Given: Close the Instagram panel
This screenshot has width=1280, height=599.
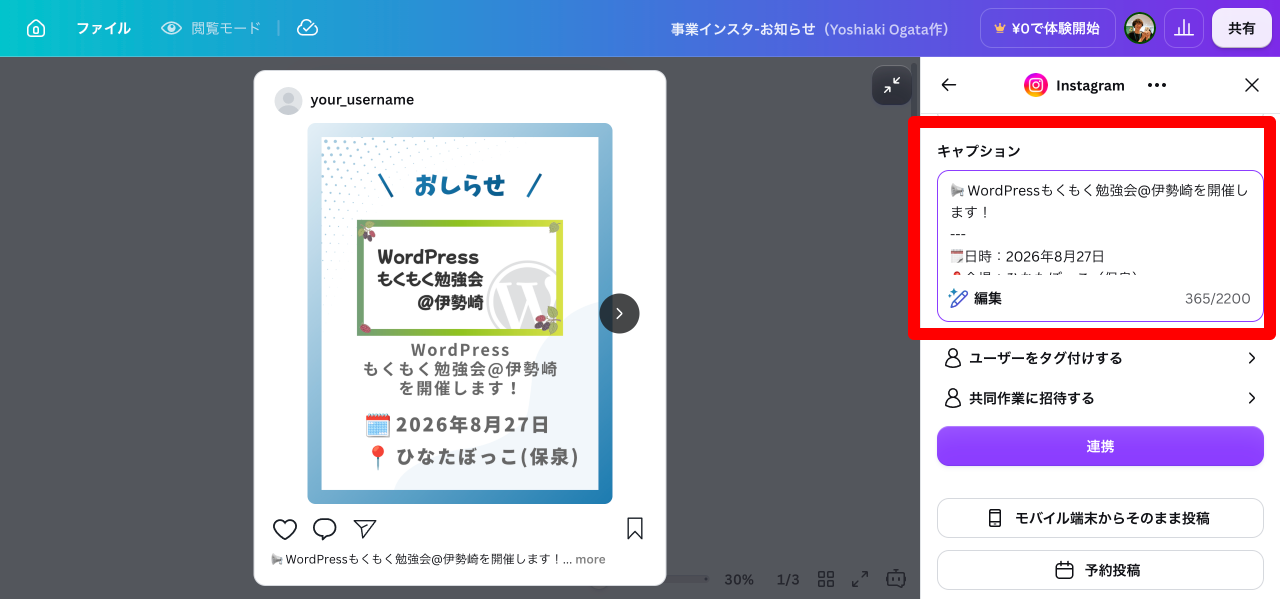Looking at the screenshot, I should coord(1252,85).
